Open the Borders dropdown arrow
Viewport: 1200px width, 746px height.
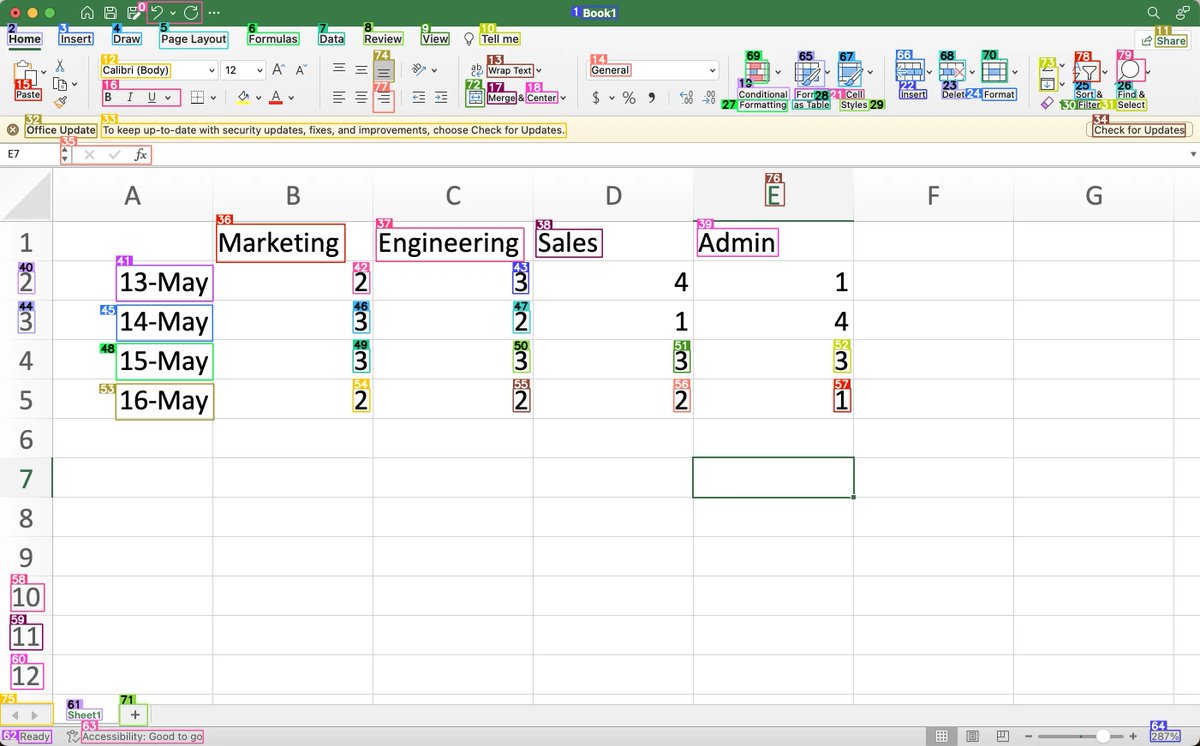pyautogui.click(x=214, y=98)
